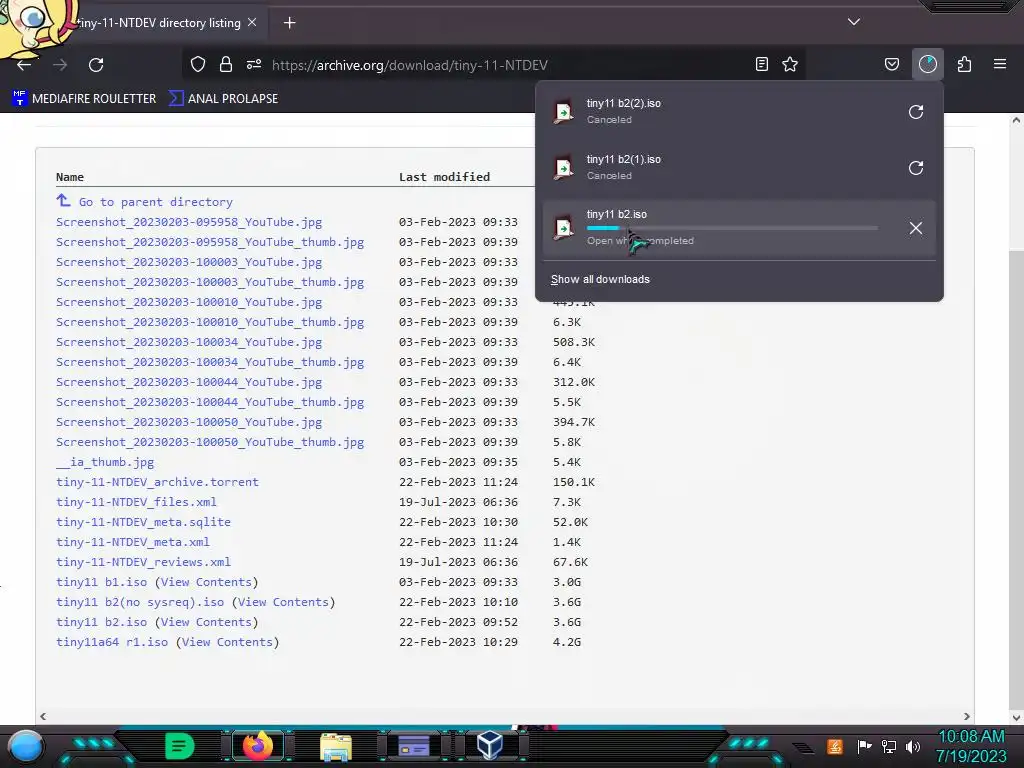
Task: Click the horizontal scrollbar left arrow
Action: pyautogui.click(x=43, y=716)
